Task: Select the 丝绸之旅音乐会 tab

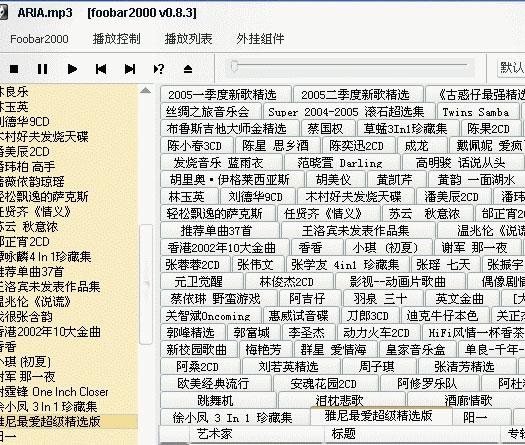Action: tap(211, 112)
